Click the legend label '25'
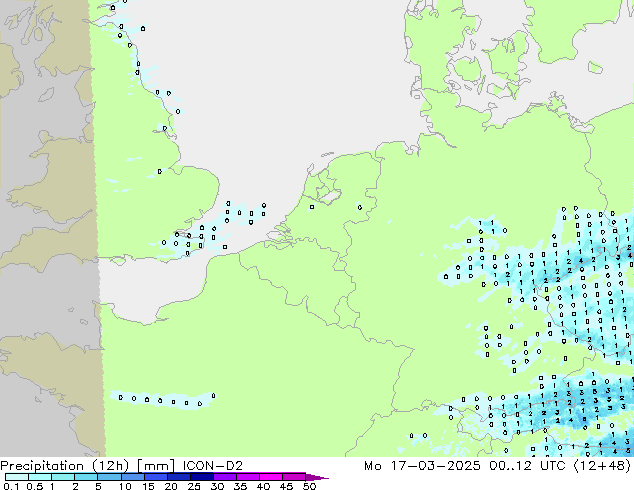 194,486
